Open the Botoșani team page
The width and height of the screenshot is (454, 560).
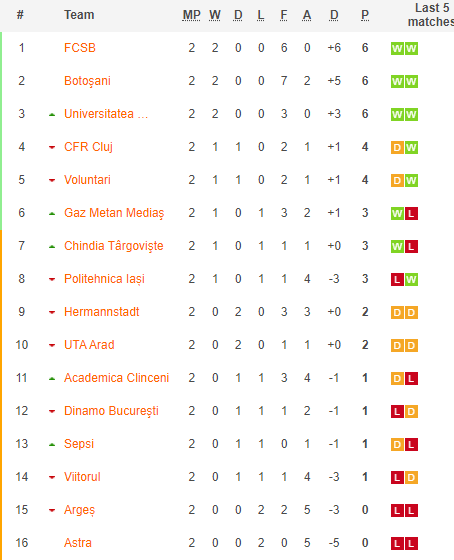(x=87, y=81)
